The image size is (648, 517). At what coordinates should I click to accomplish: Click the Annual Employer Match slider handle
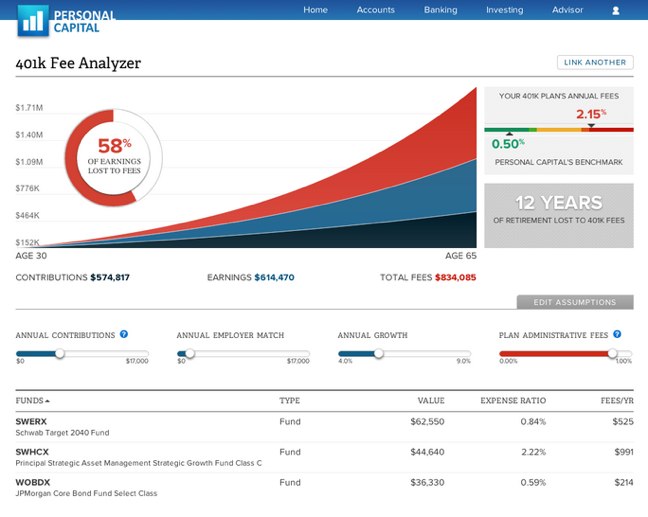190,353
